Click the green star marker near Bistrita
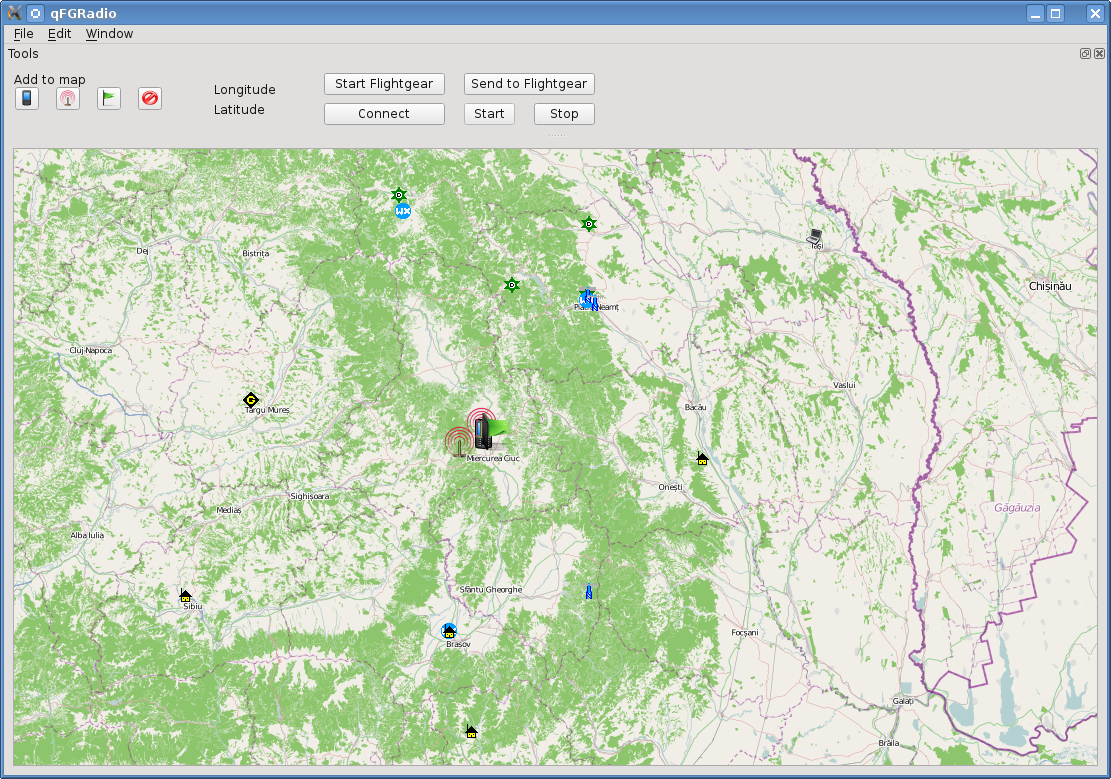The image size is (1111, 779). pos(399,194)
